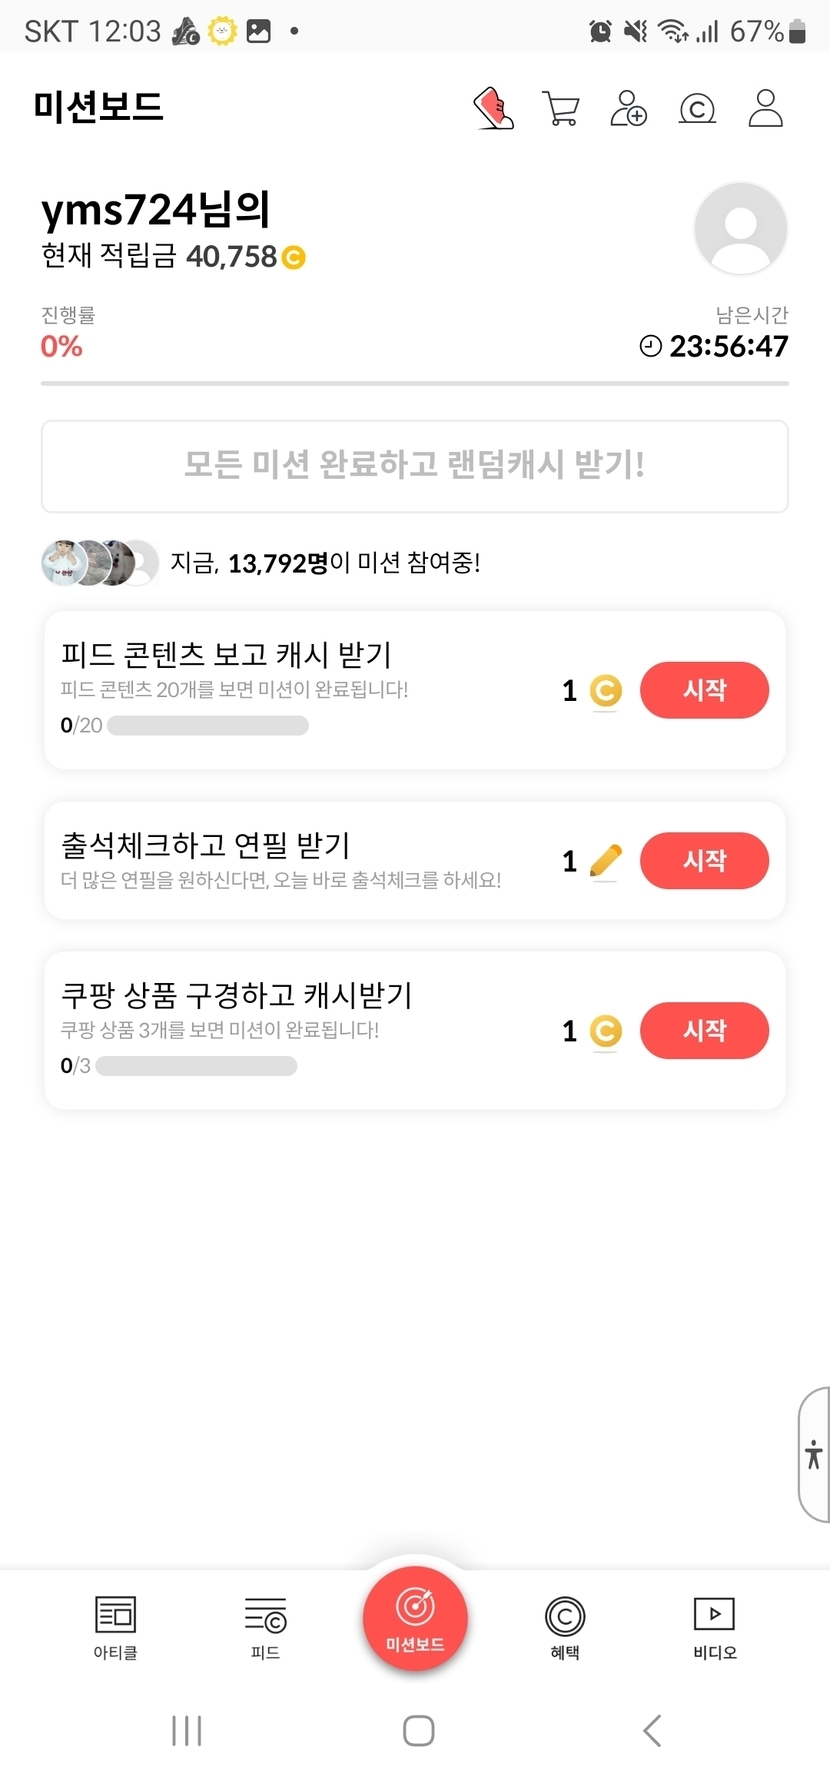The image size is (830, 1780).
Task: Open the cash coin icon in header
Action: pyautogui.click(x=697, y=108)
